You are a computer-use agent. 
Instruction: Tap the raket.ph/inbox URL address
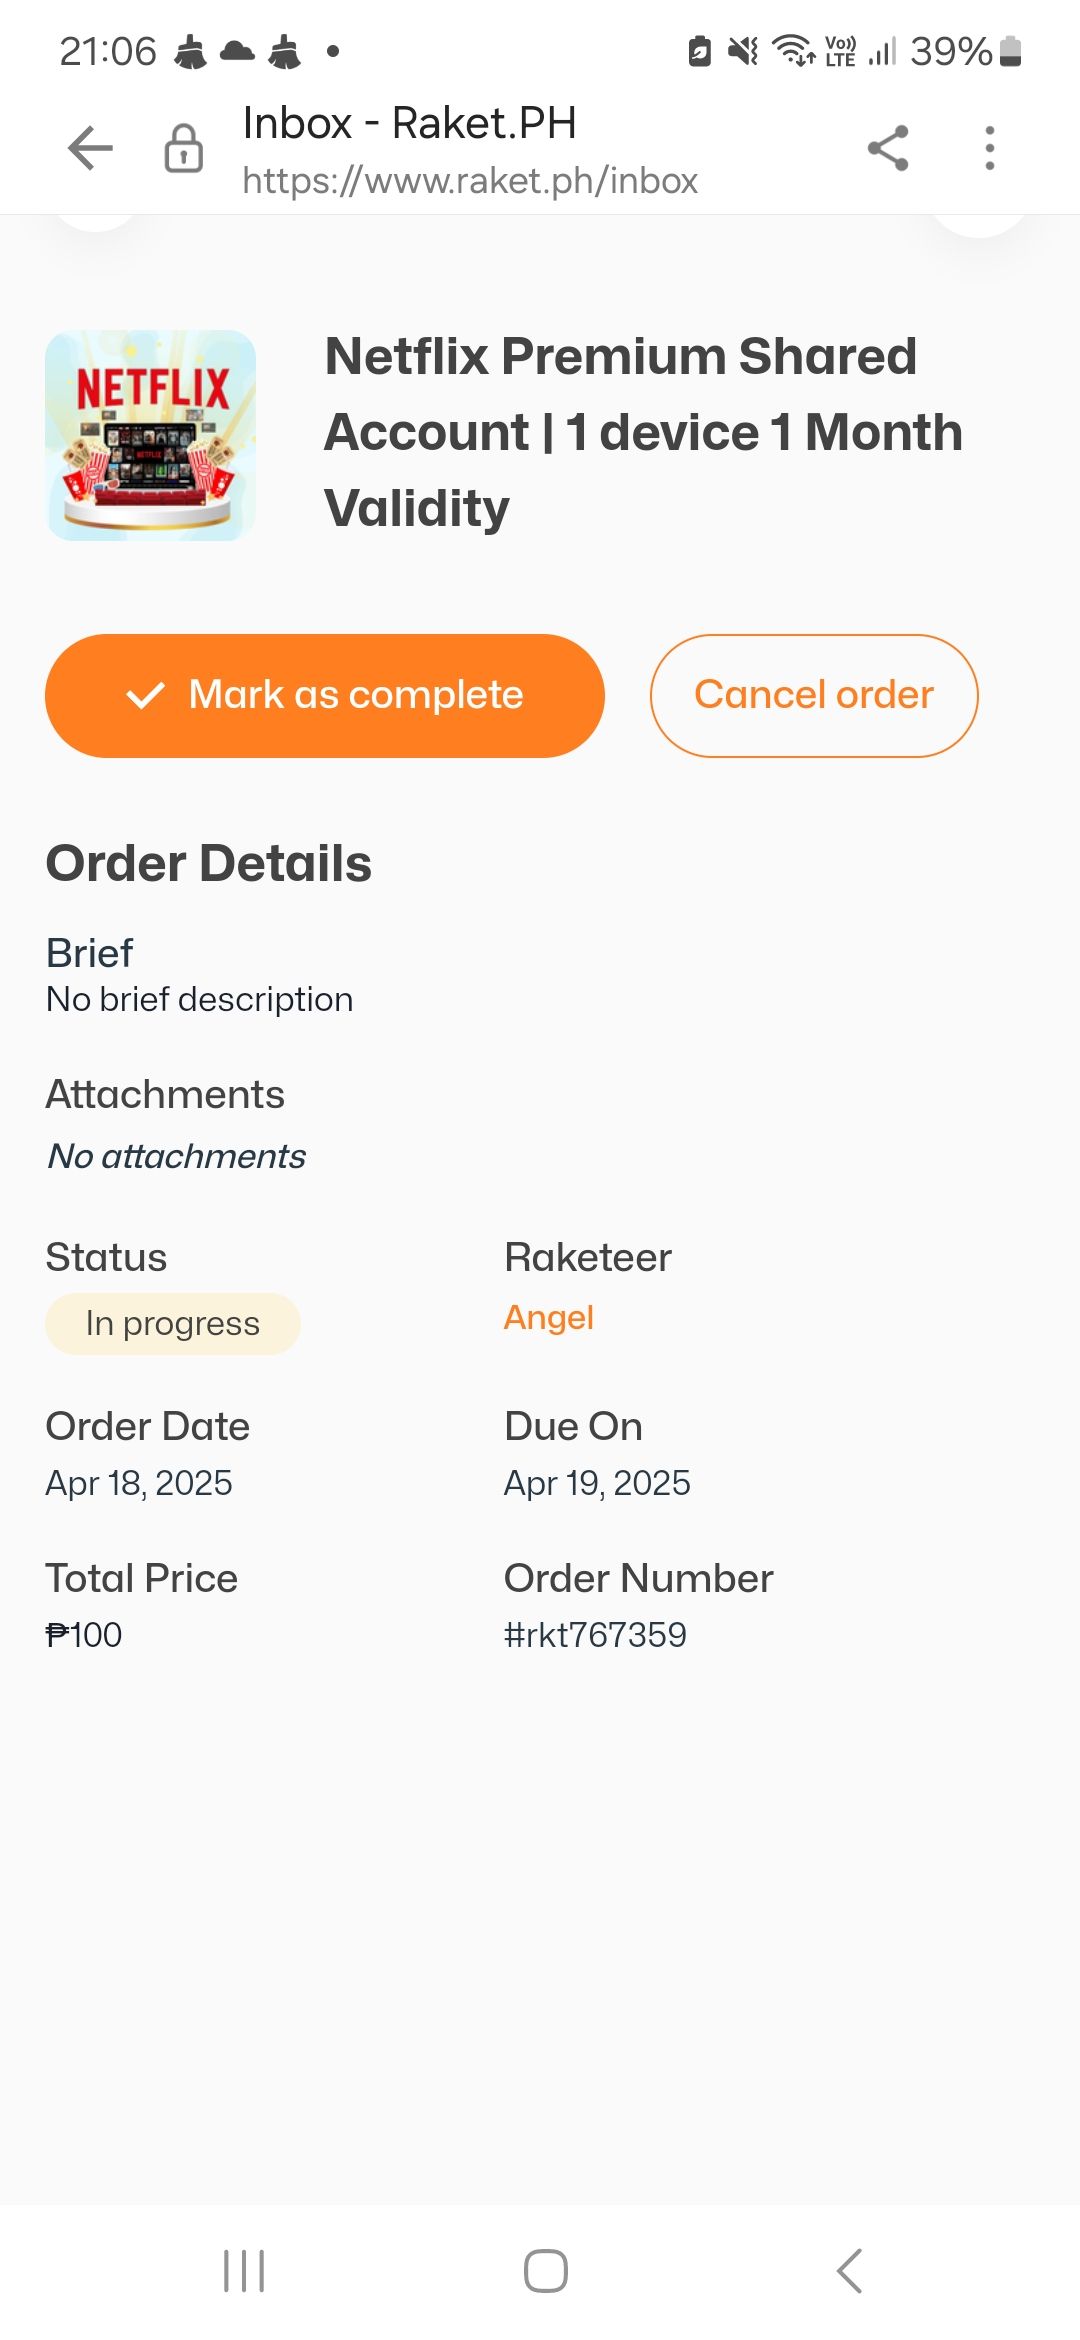[x=470, y=181]
